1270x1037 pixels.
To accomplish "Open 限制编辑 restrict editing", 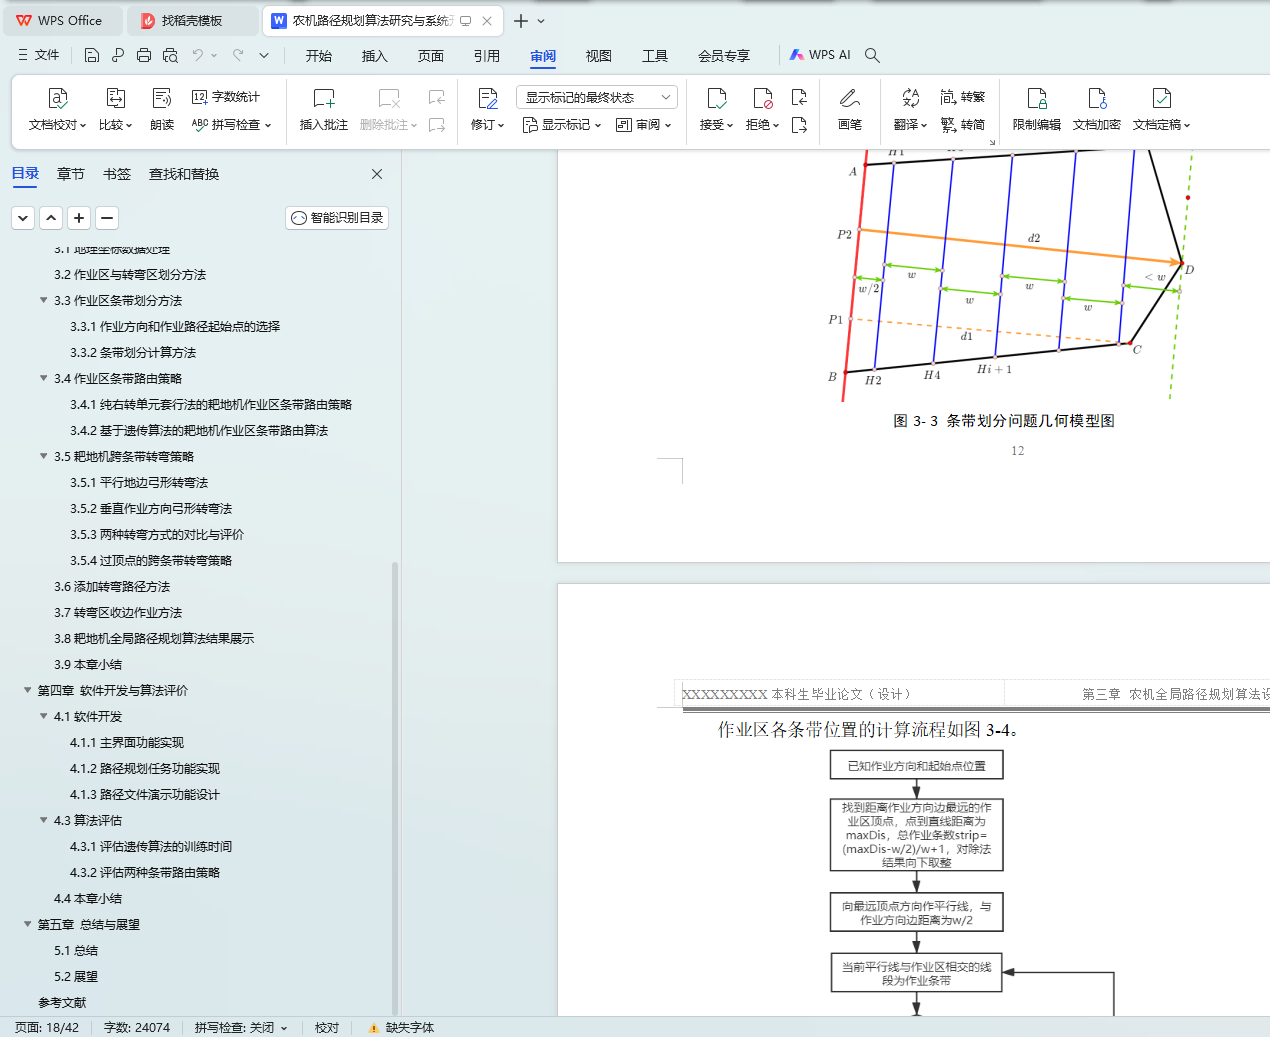I will tap(1036, 110).
